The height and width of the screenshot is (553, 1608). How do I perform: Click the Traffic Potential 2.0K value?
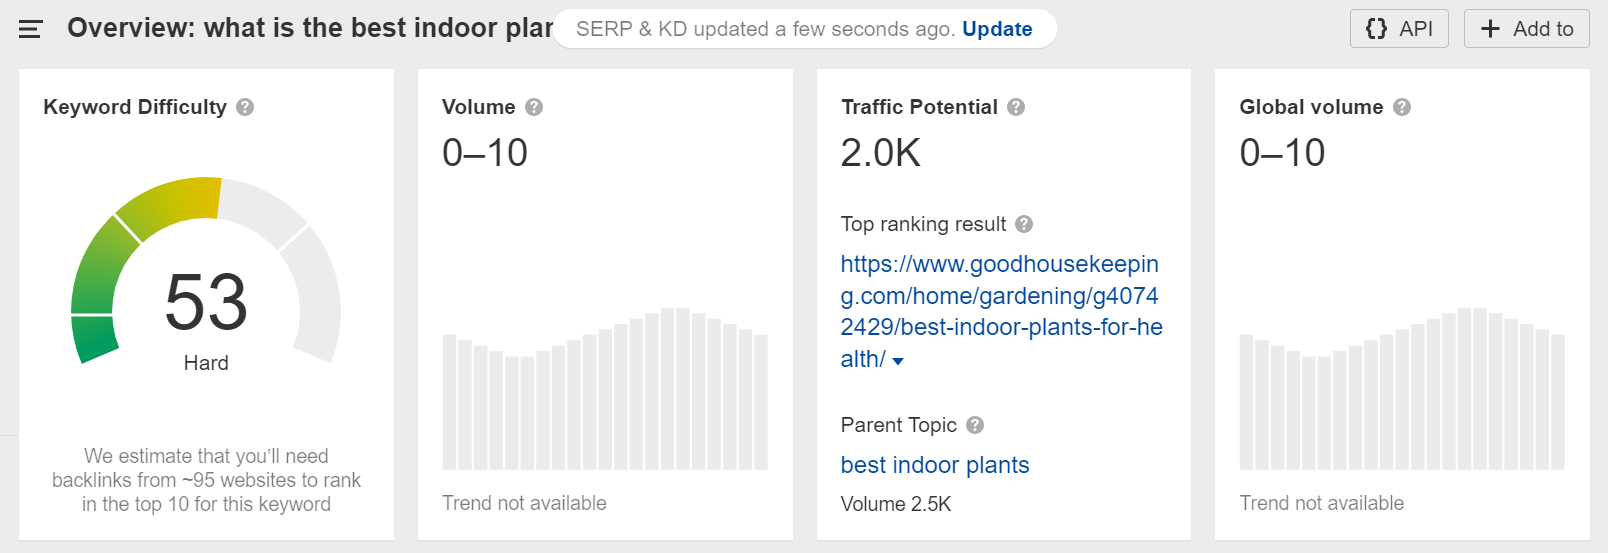point(880,153)
